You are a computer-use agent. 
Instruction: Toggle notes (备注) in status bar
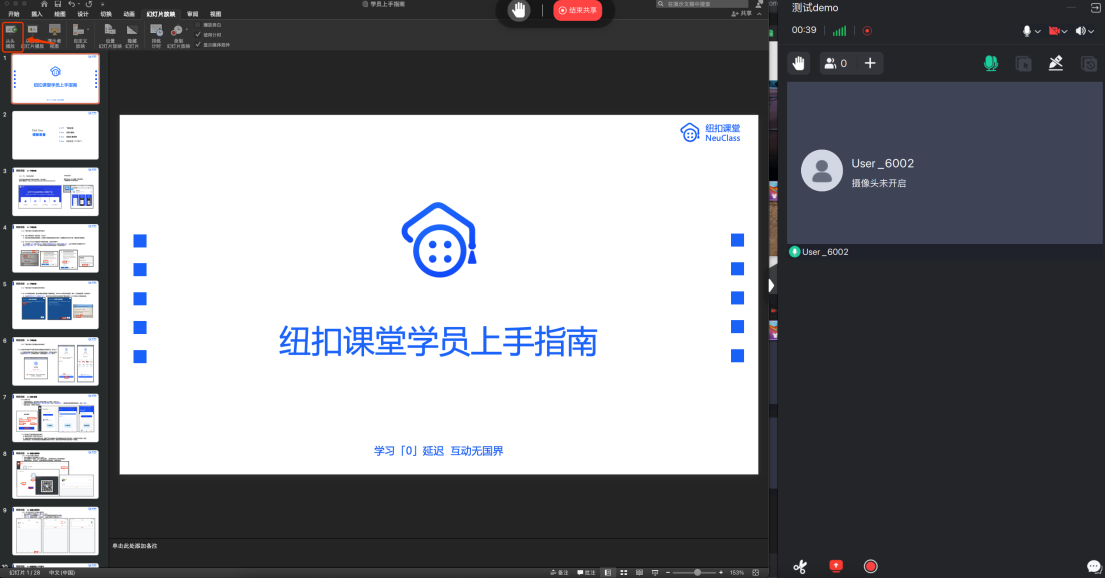[x=559, y=573]
